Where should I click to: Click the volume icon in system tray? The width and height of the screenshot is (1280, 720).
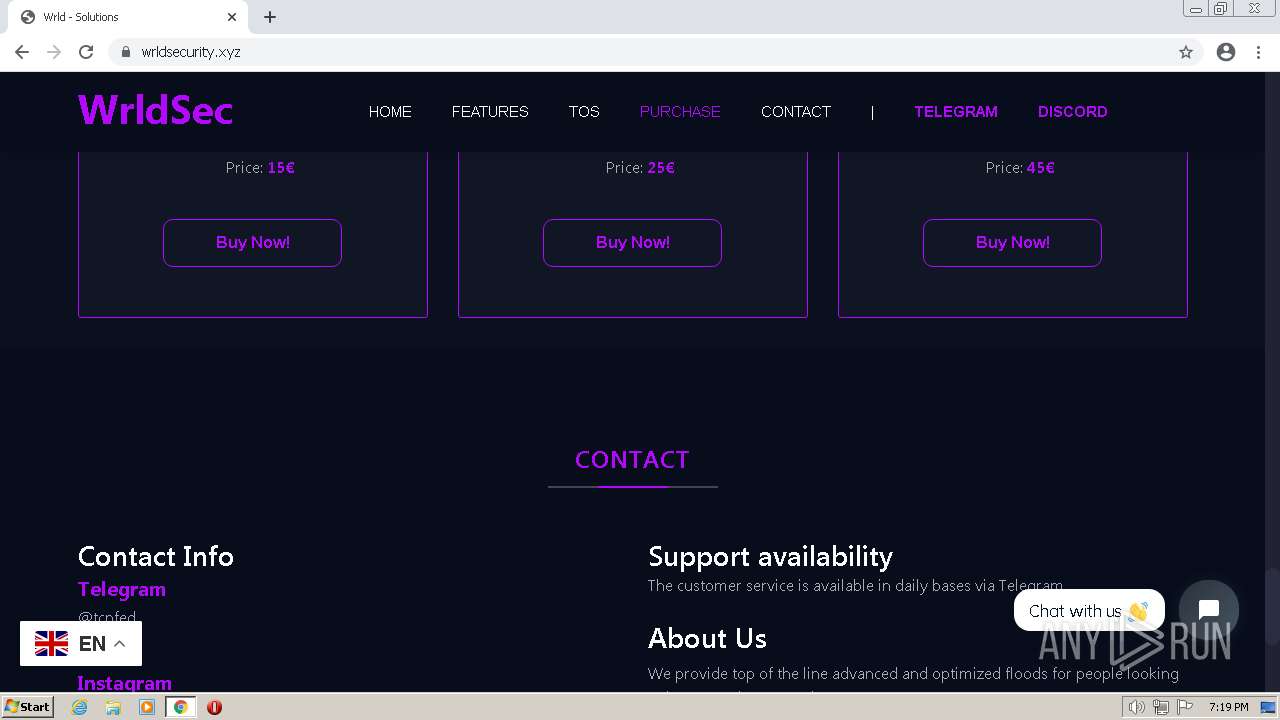tap(1137, 707)
